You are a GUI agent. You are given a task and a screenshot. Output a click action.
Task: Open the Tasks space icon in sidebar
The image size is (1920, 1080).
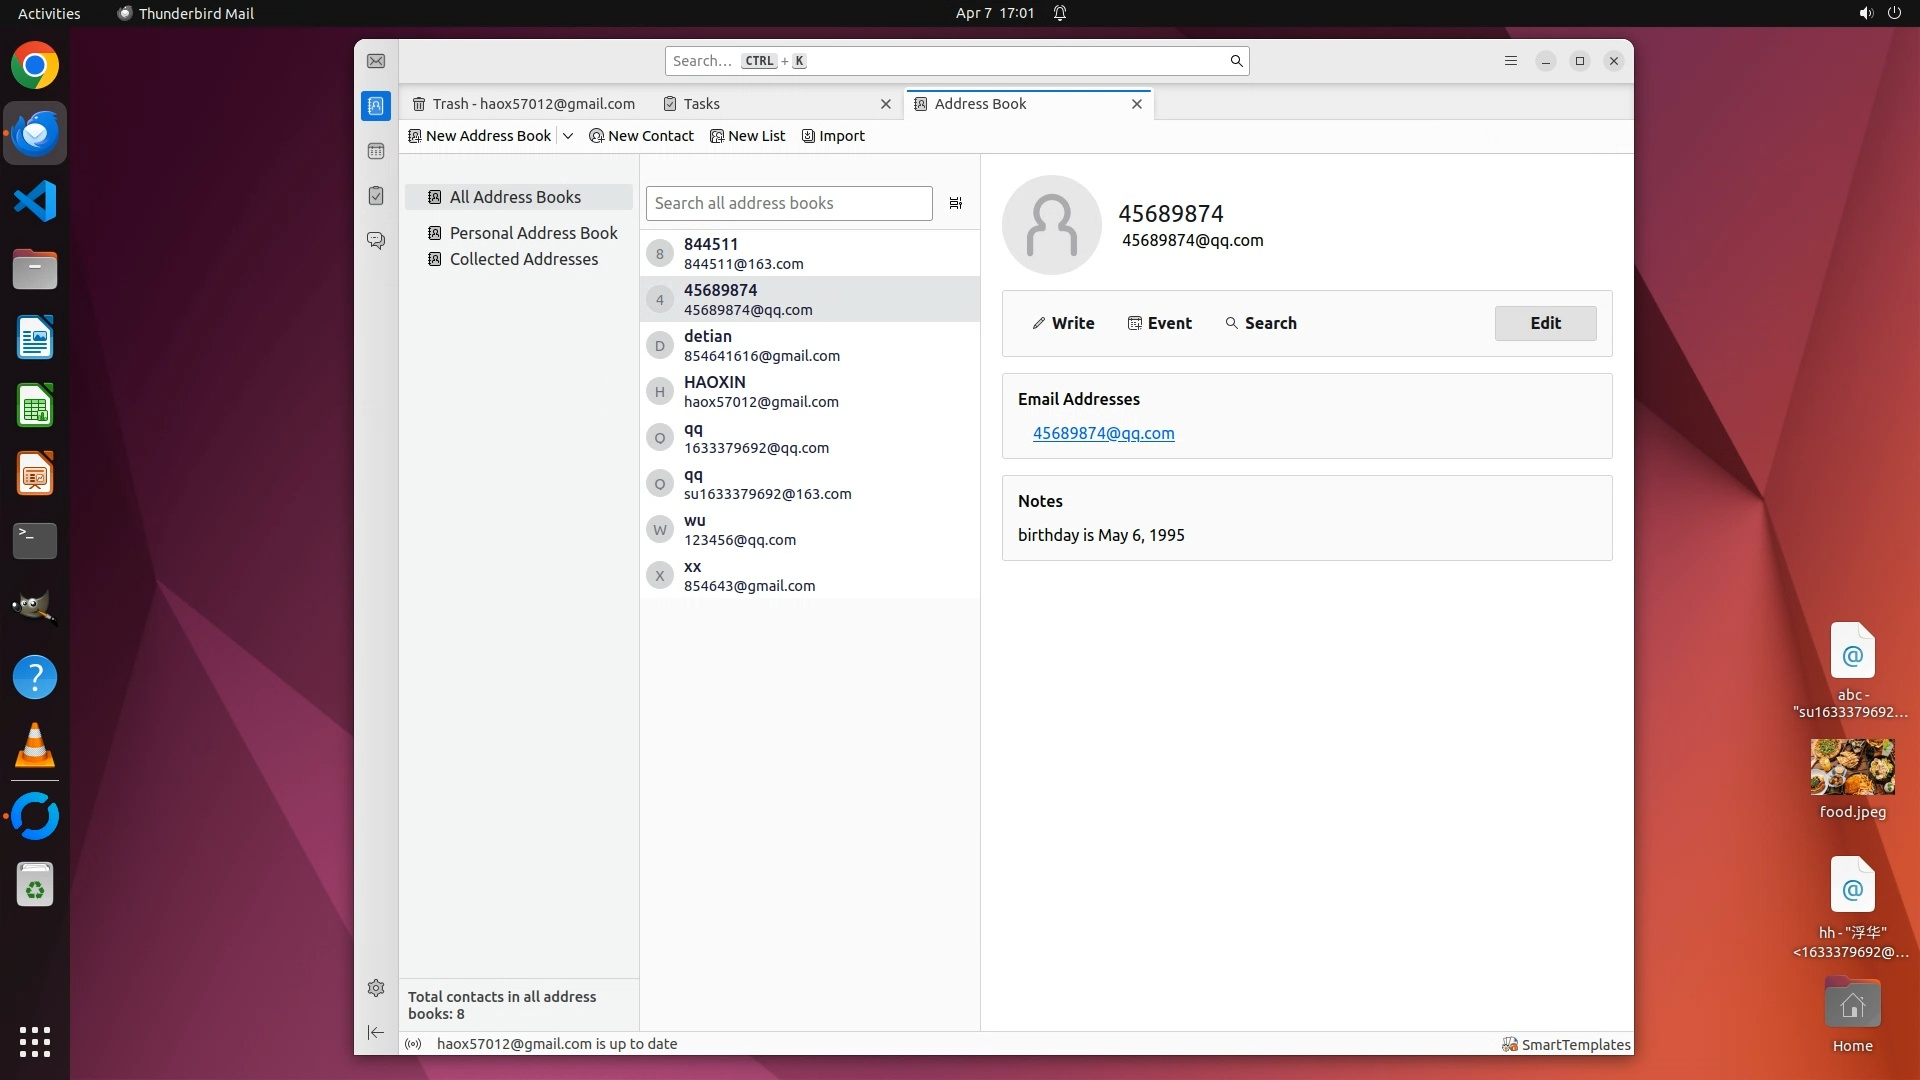[376, 196]
